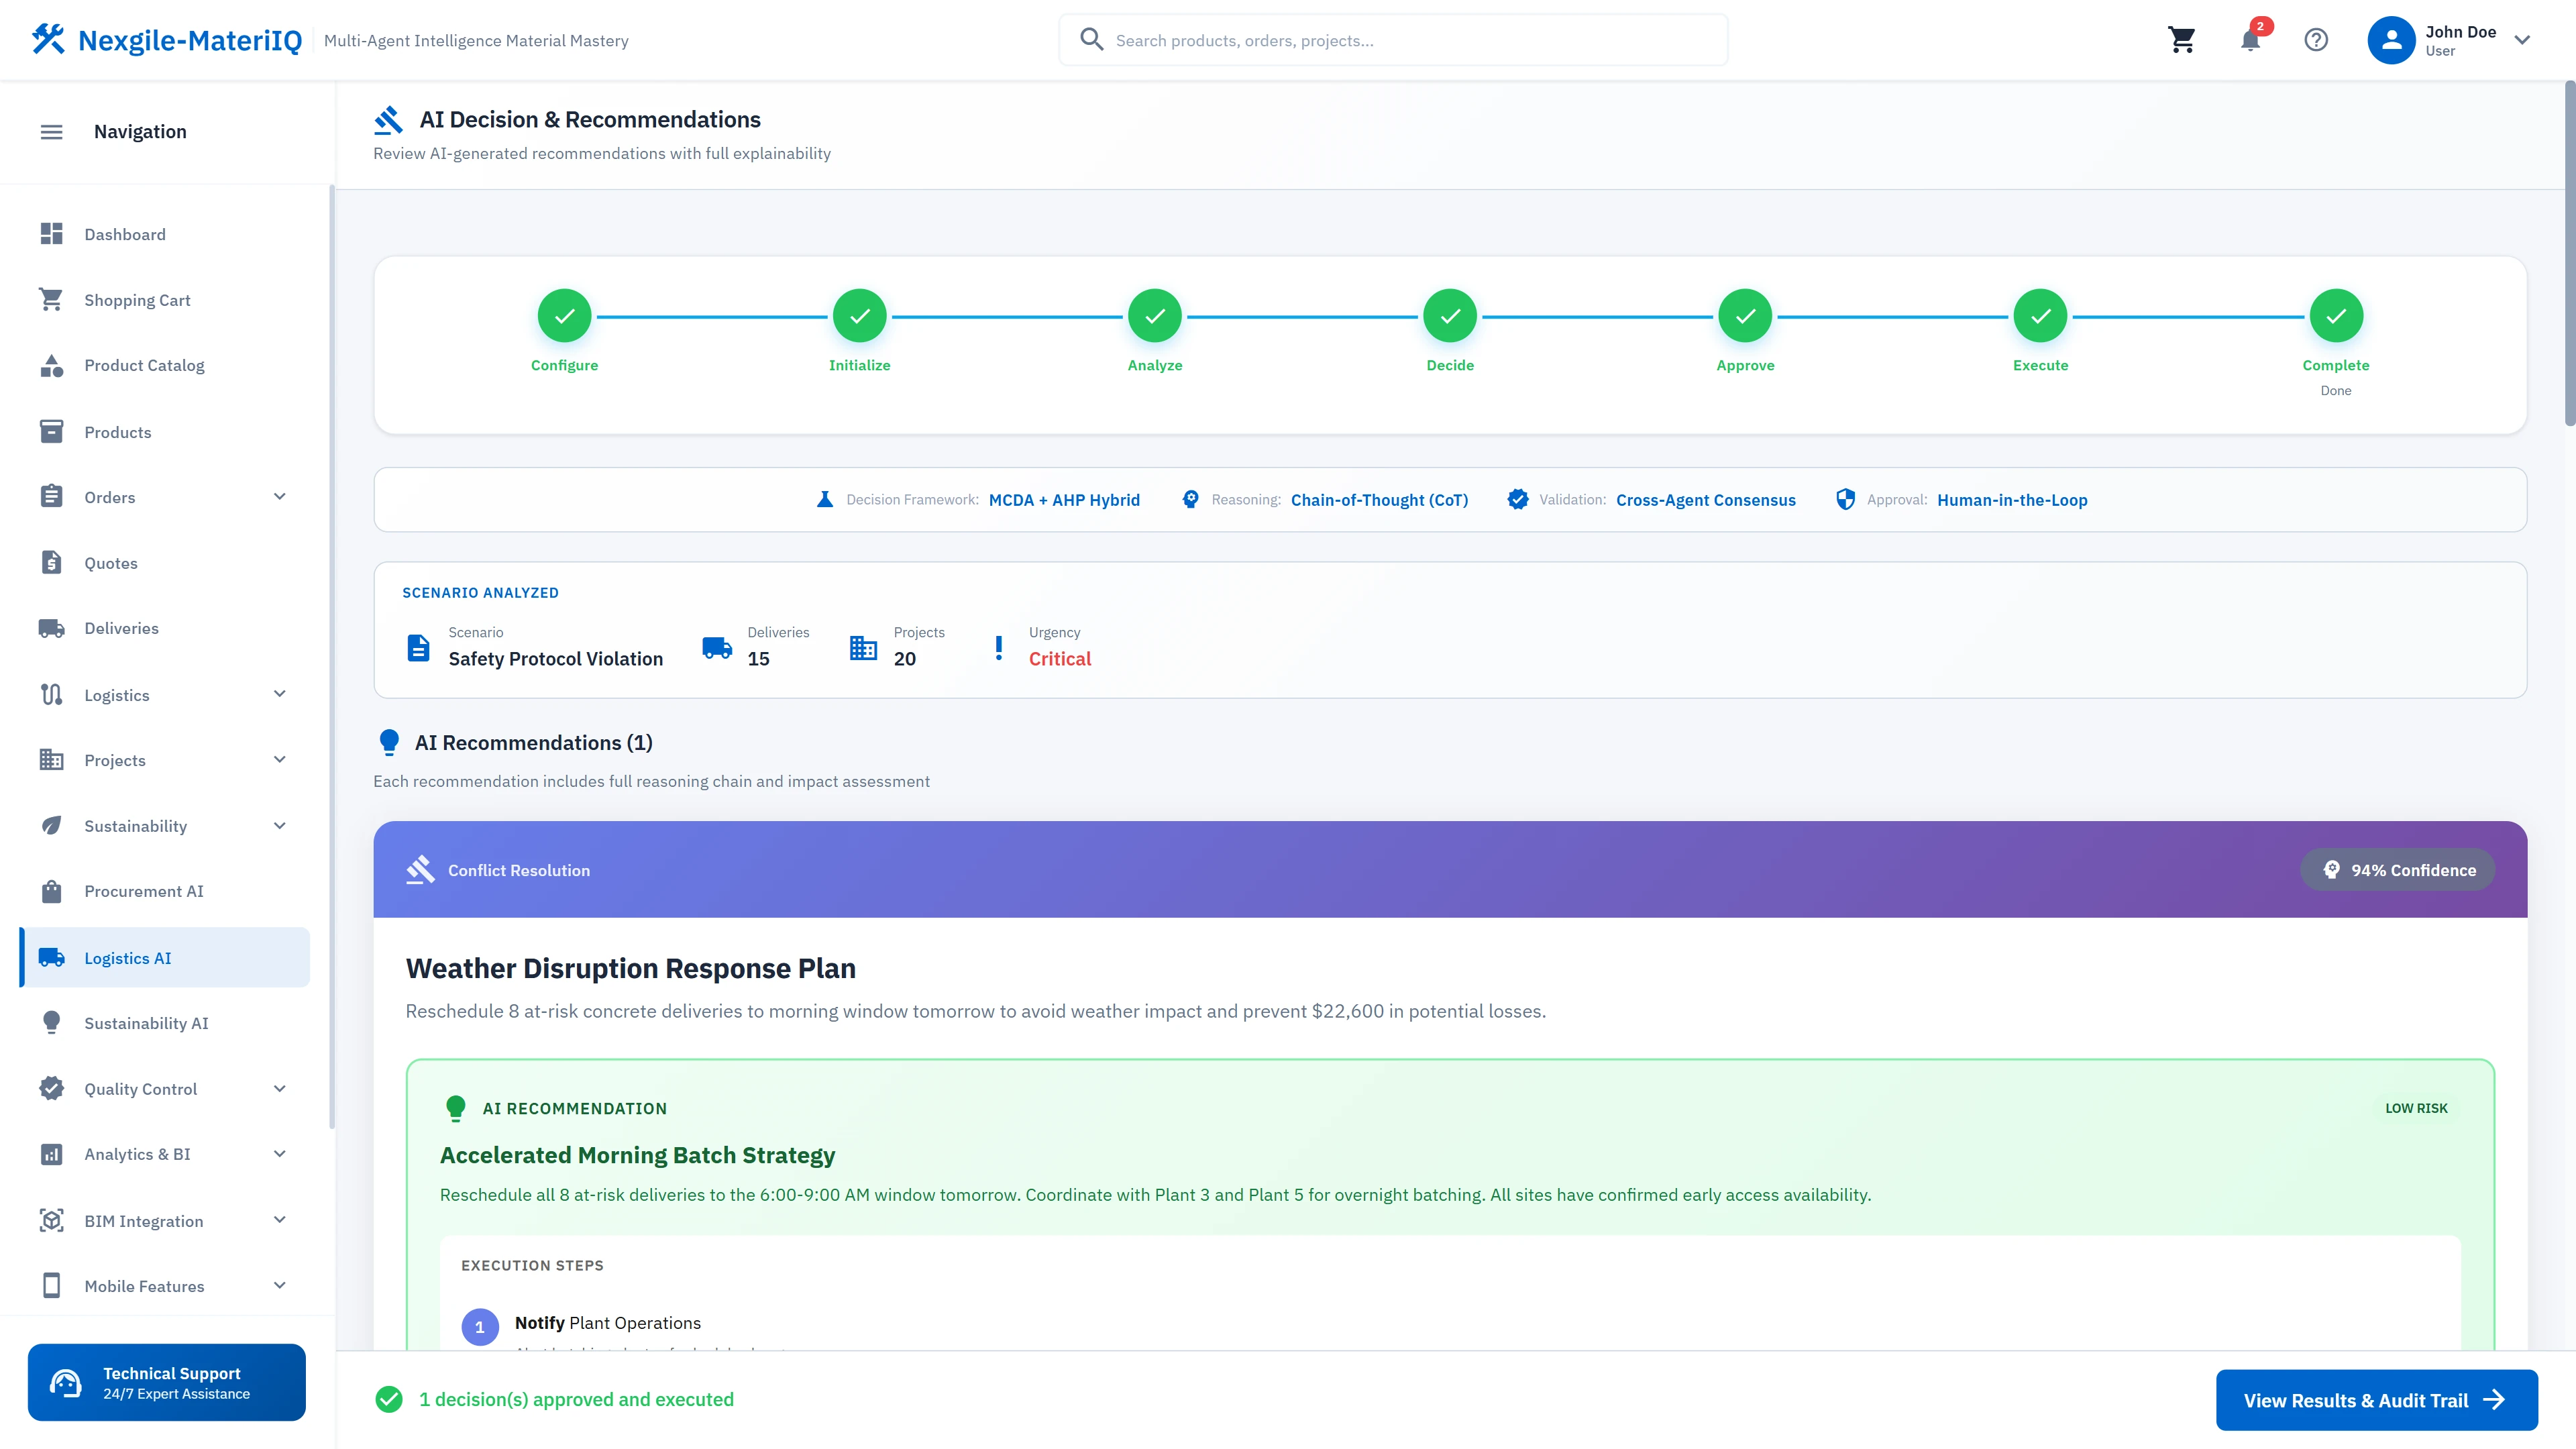Select the Procurement AI briefcase icon
This screenshot has width=2576, height=1449.
pyautogui.click(x=52, y=891)
